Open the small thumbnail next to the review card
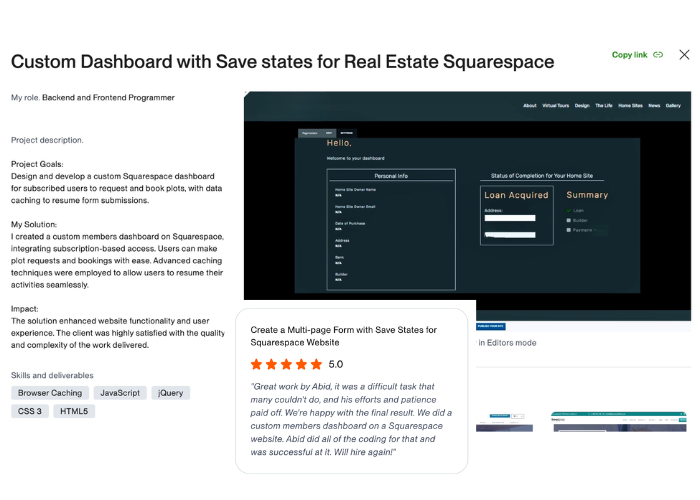The height and width of the screenshot is (500, 700). pyautogui.click(x=504, y=422)
